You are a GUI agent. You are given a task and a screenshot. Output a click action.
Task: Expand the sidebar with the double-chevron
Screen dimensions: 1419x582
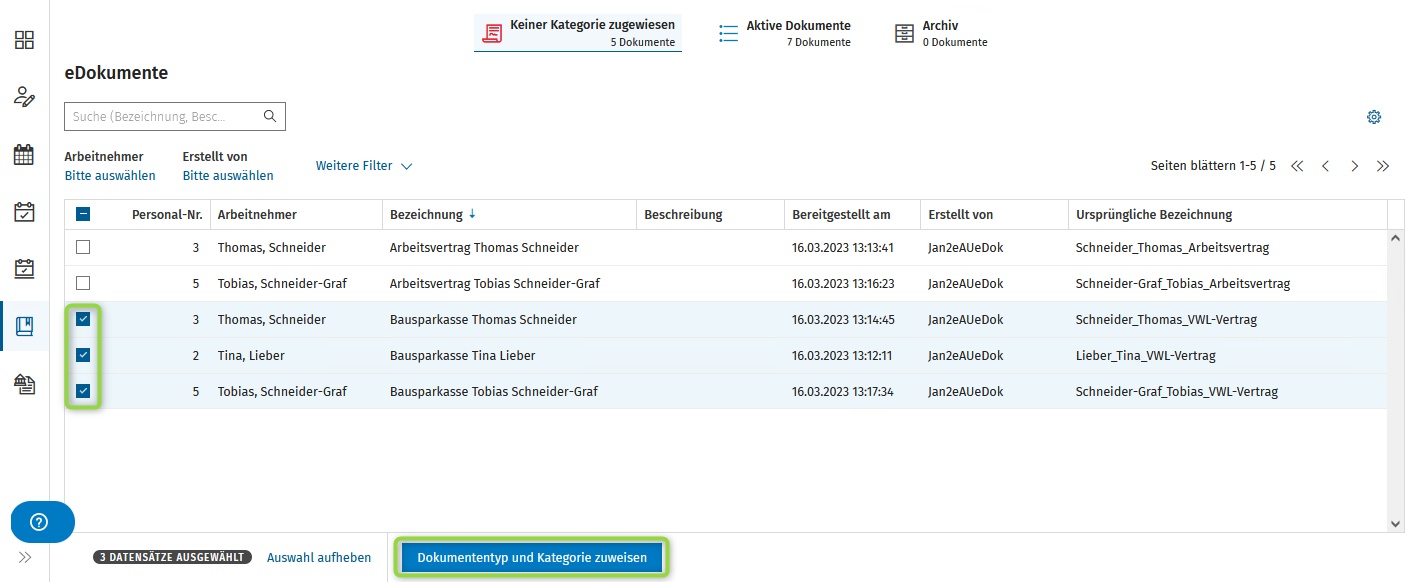tap(24, 557)
